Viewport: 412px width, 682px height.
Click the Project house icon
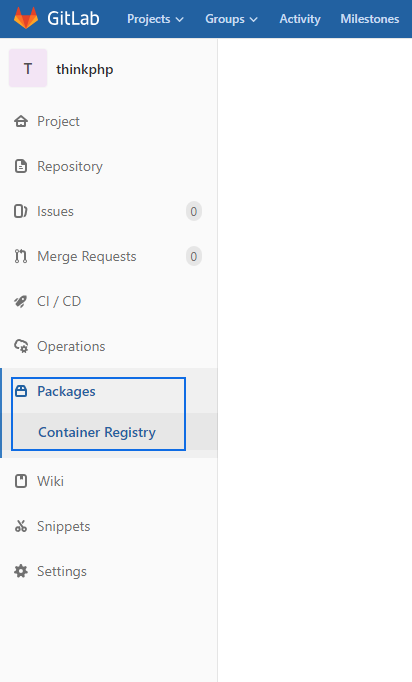[21, 121]
